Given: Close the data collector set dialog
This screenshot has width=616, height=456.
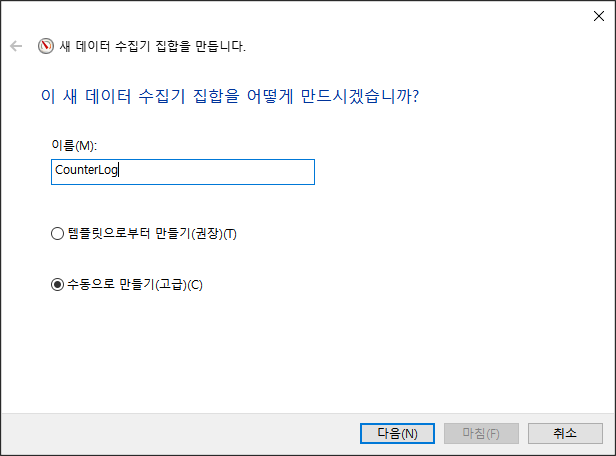Looking at the screenshot, I should click(x=599, y=16).
